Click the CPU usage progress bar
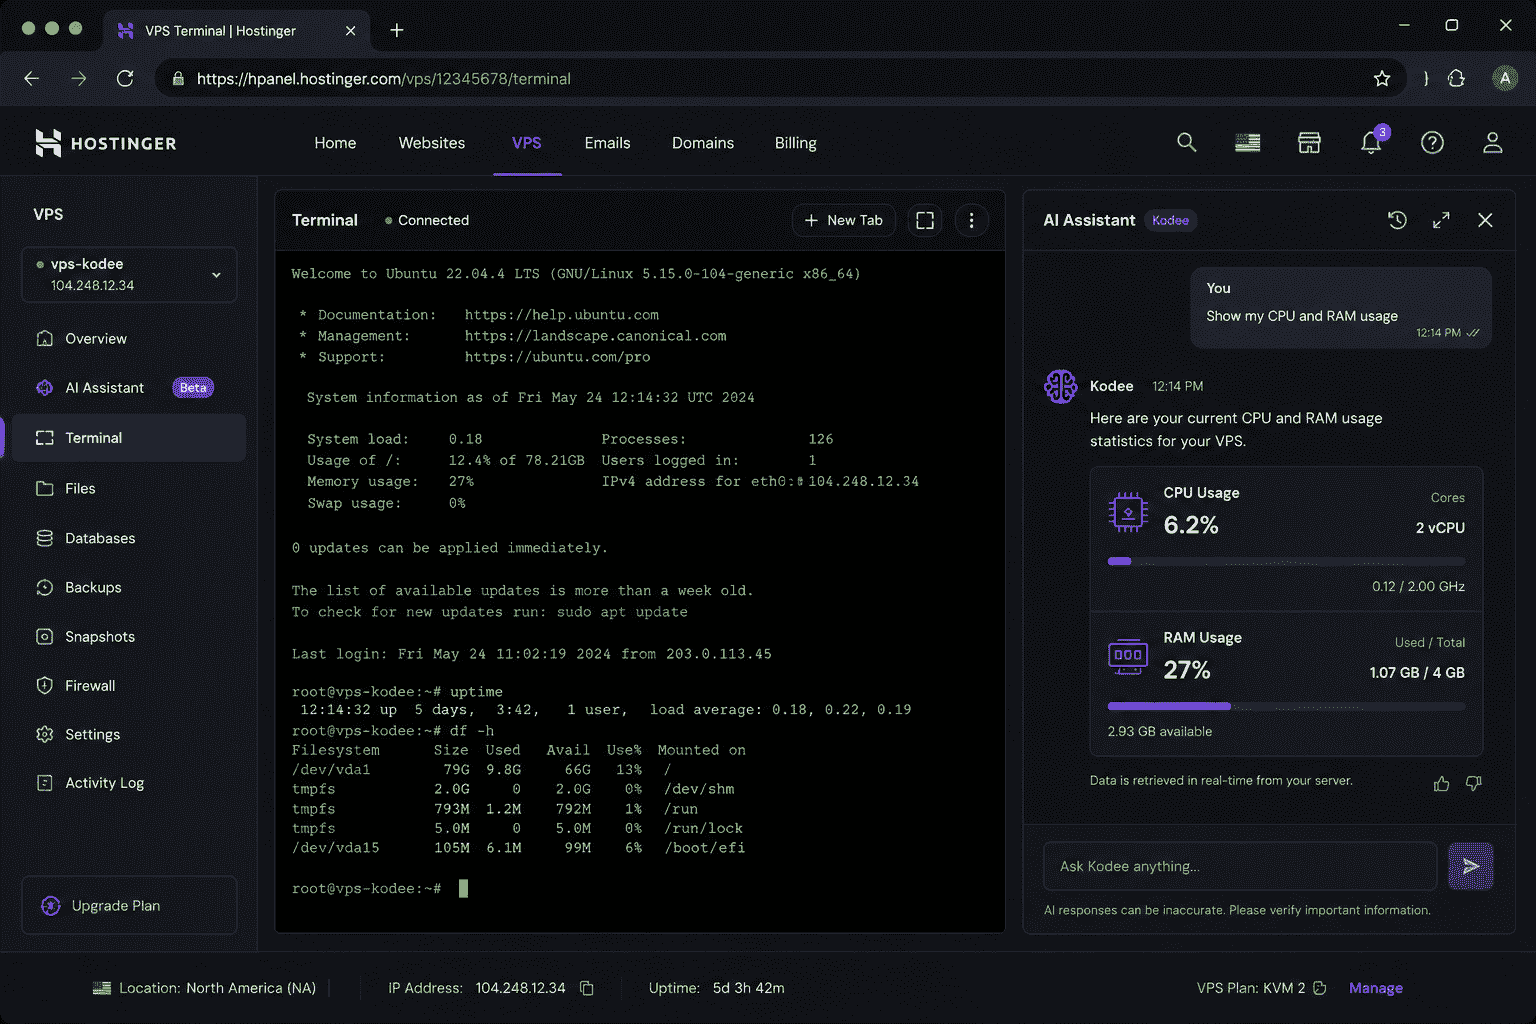Viewport: 1536px width, 1024px height. 1286,561
